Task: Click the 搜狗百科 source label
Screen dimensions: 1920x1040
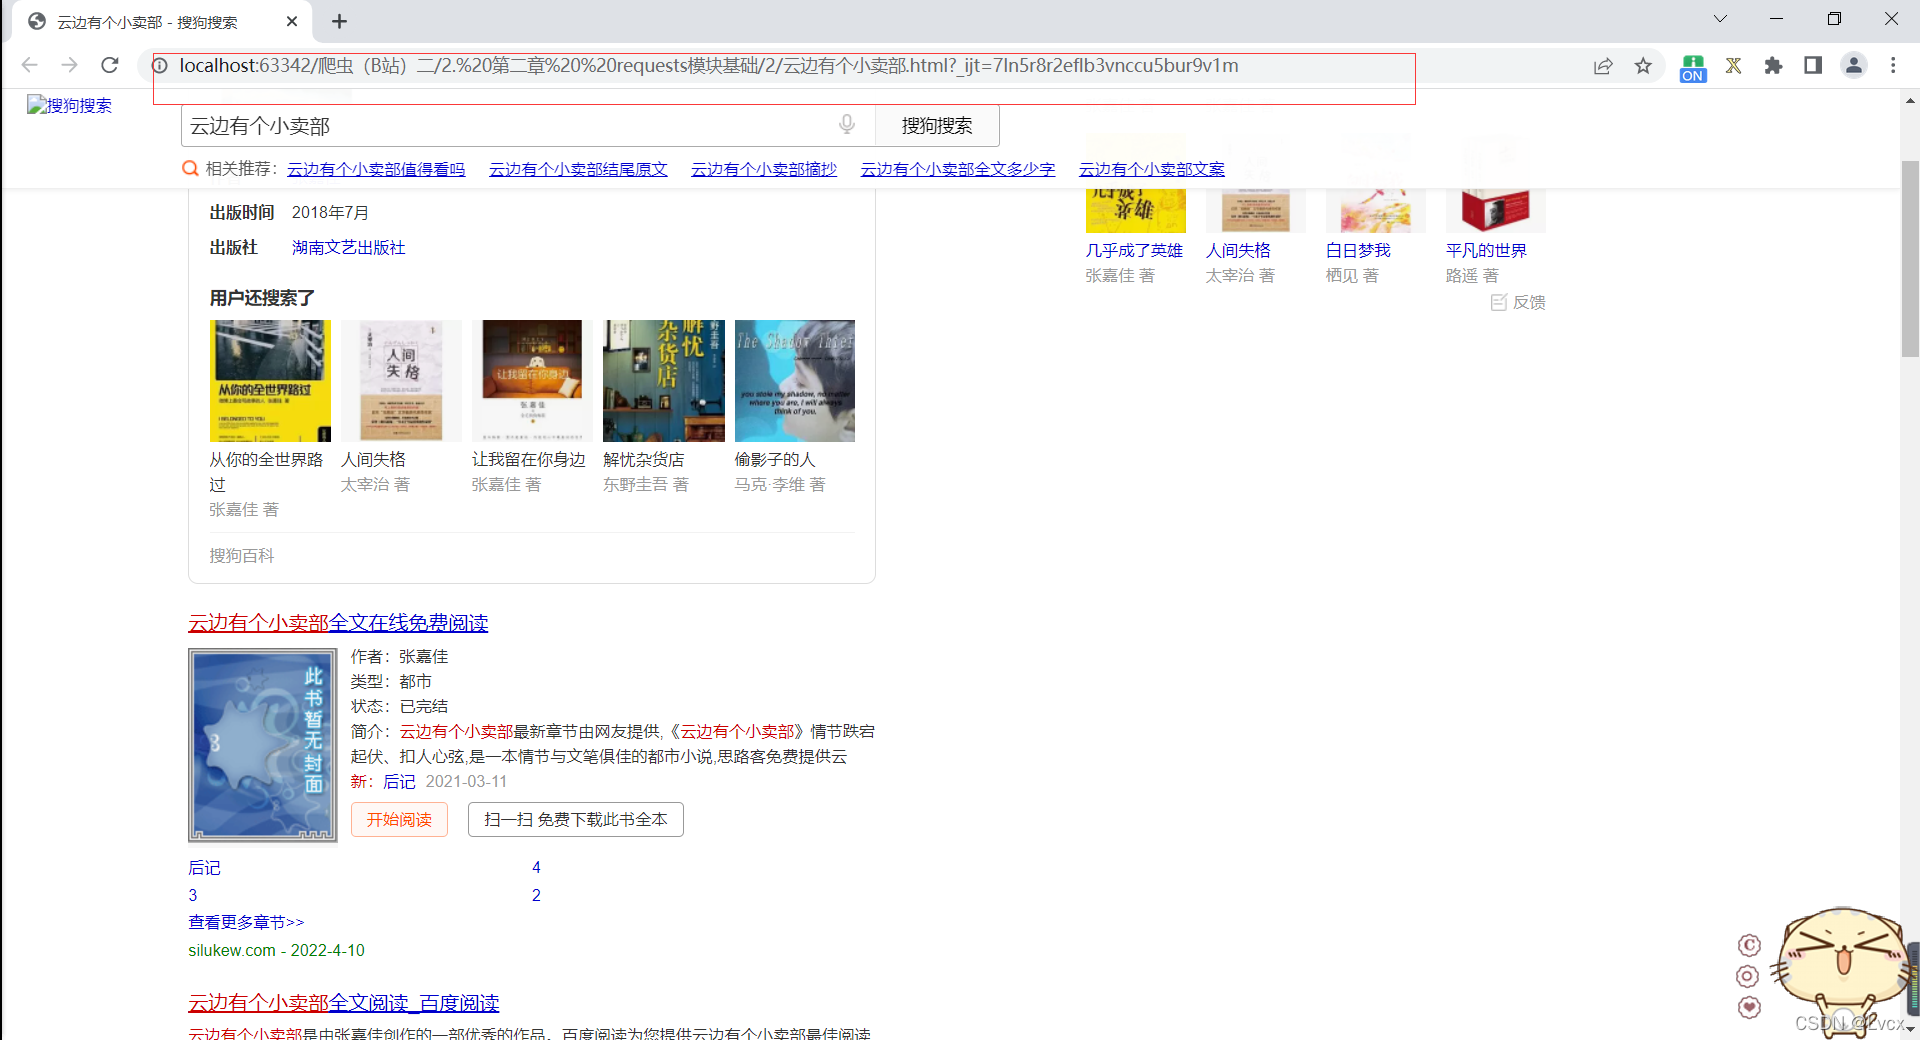Action: tap(241, 555)
